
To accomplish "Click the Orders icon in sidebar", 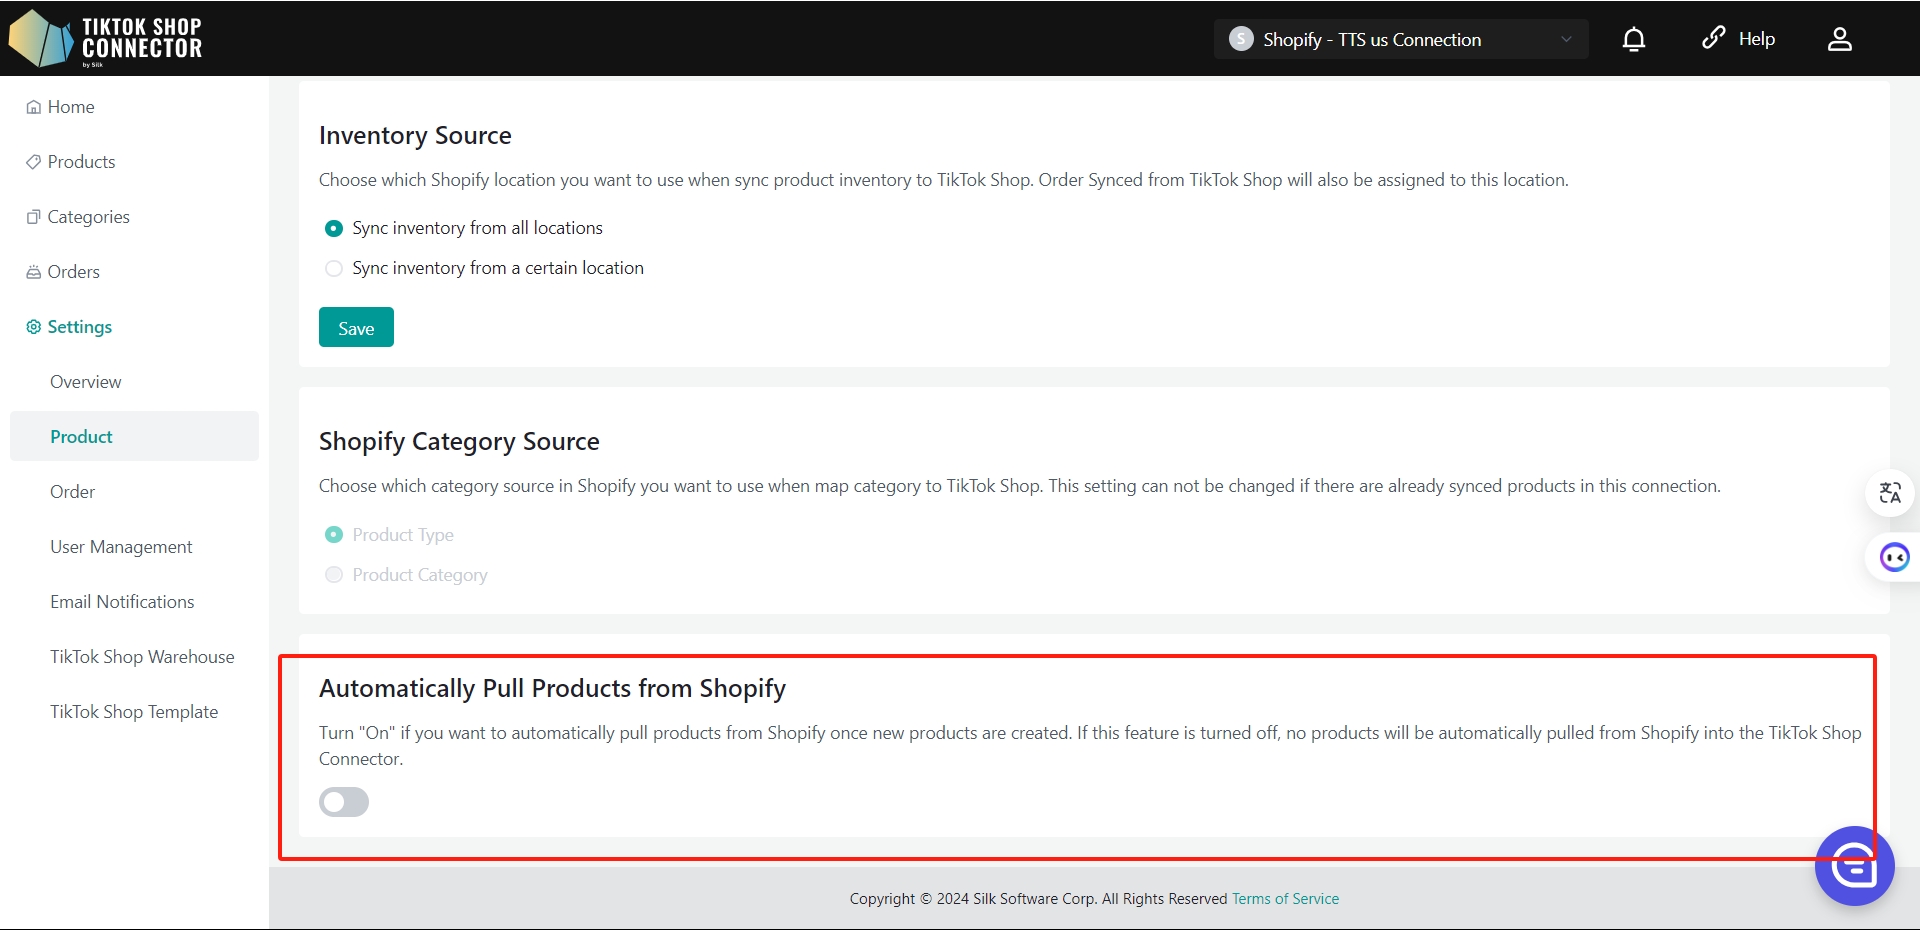I will pyautogui.click(x=34, y=272).
